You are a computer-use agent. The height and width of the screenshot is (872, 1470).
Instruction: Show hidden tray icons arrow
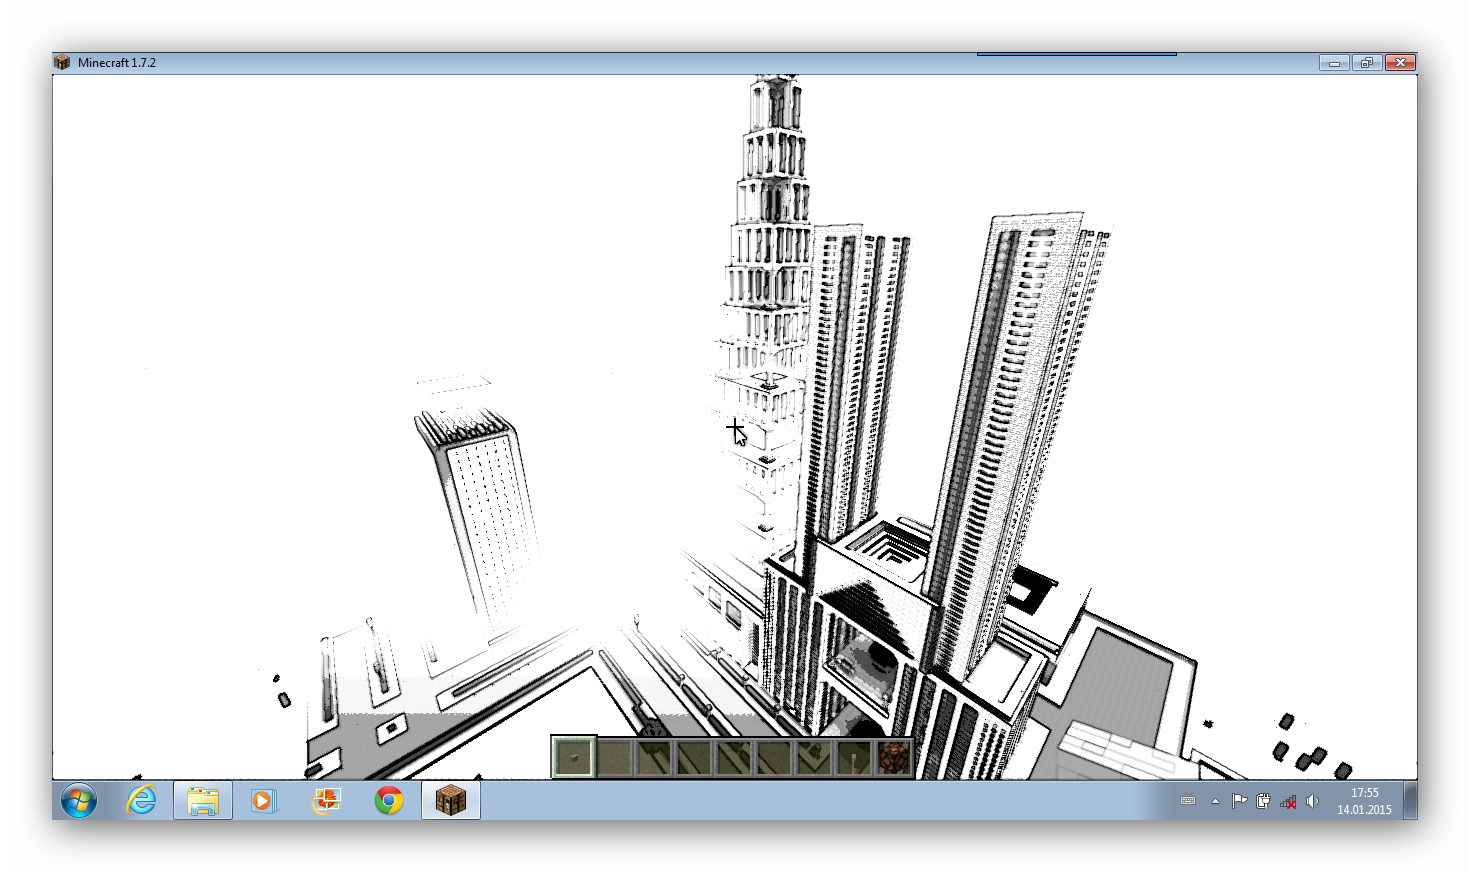(1215, 801)
